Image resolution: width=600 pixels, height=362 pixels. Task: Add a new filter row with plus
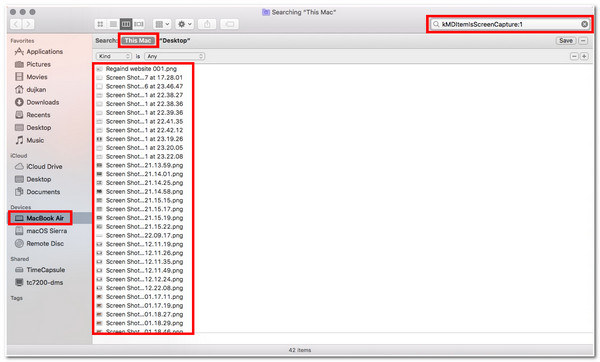tap(584, 56)
